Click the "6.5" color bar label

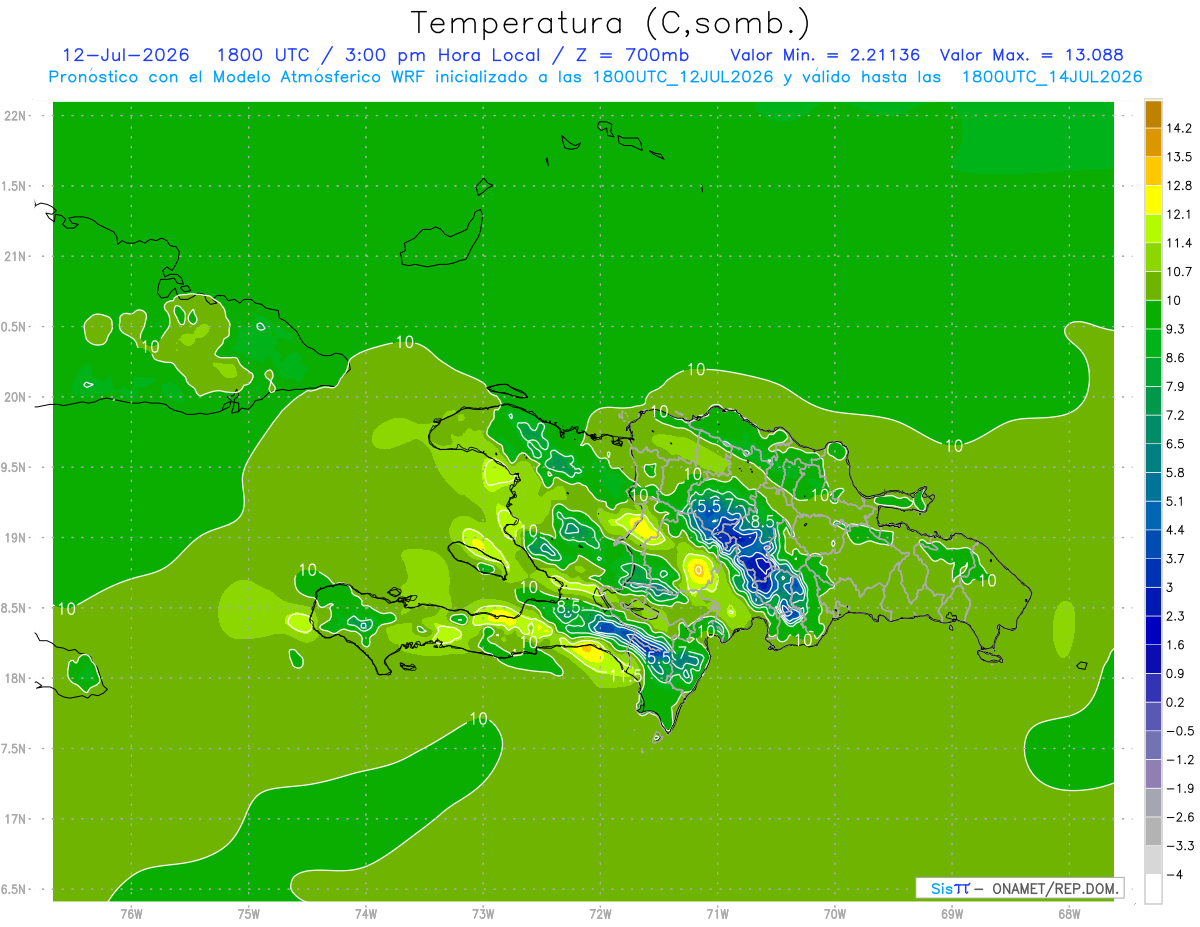pos(1175,444)
